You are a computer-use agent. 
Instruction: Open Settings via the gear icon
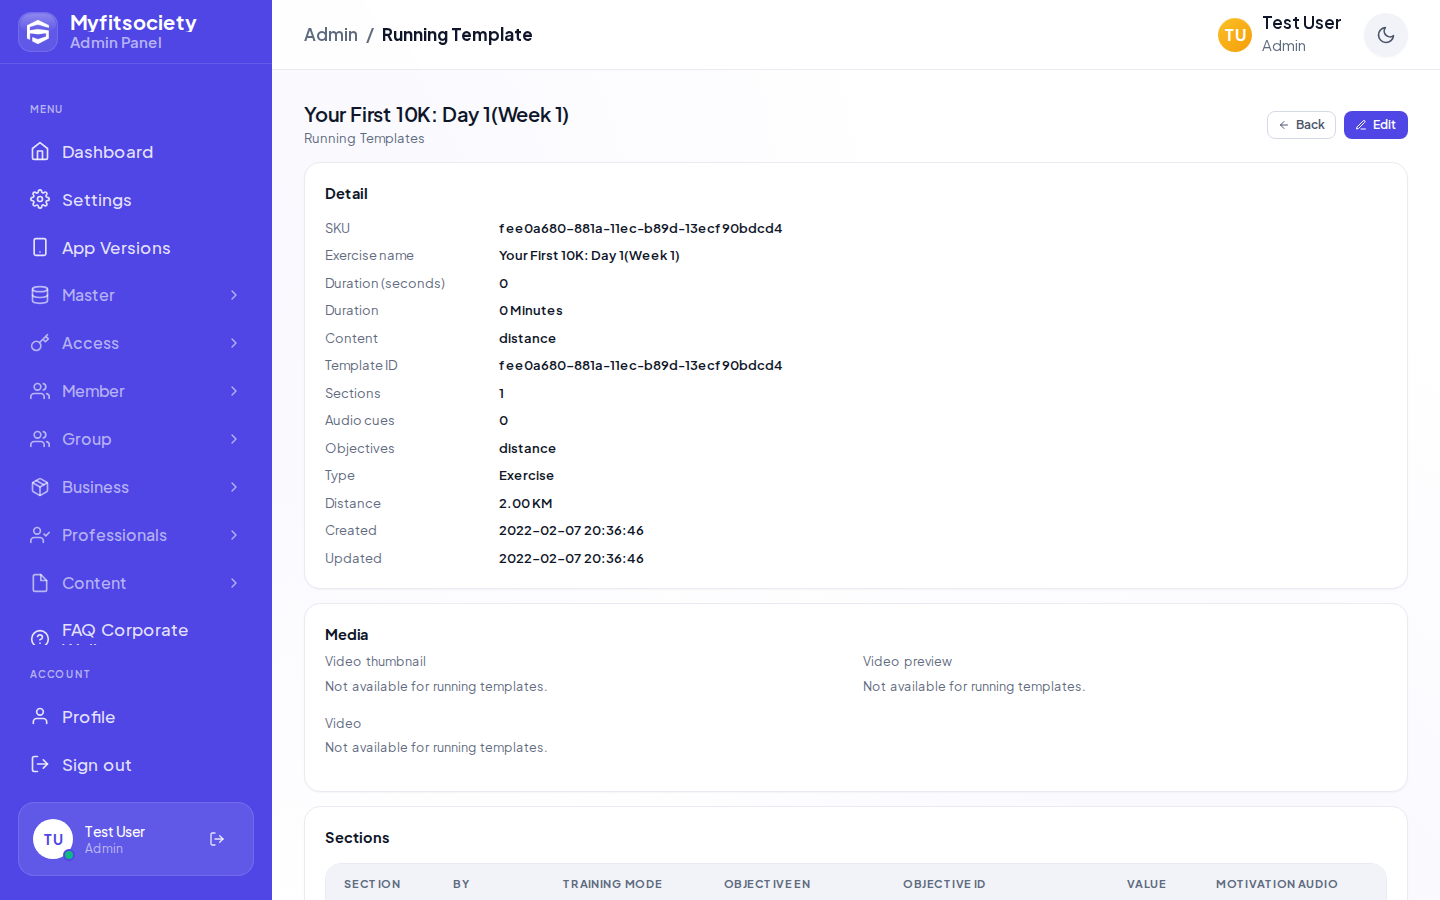(40, 199)
